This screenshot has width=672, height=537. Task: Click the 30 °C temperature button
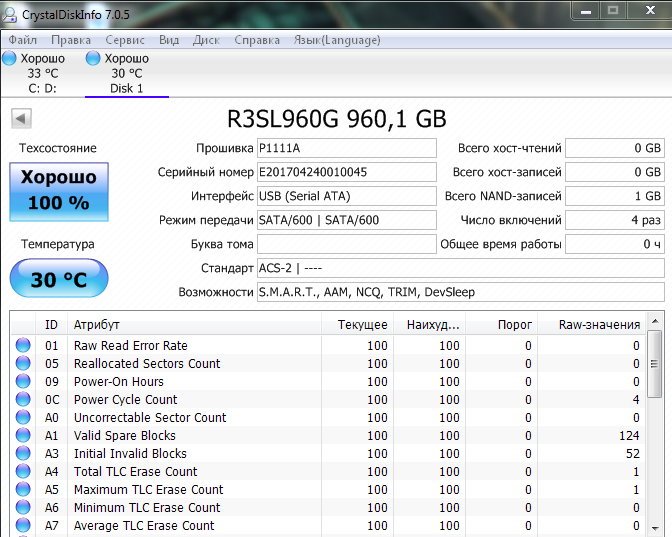point(59,278)
